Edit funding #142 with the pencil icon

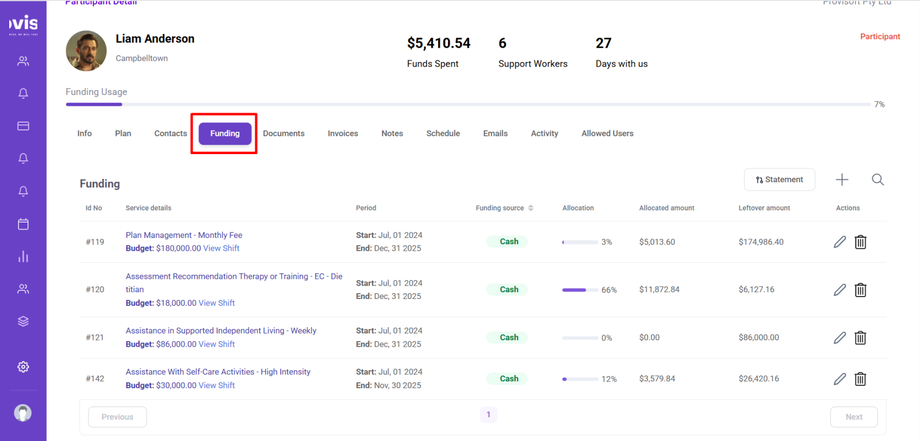point(839,379)
